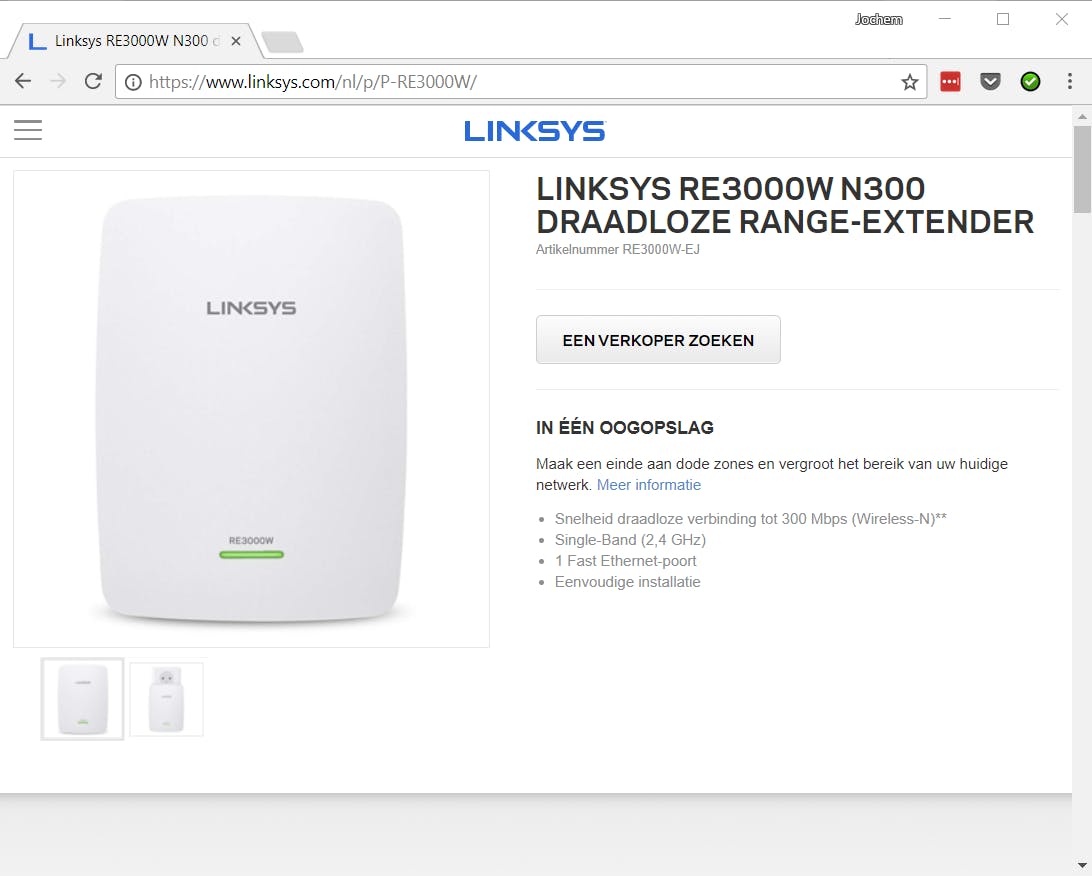
Task: Follow the Meer informatie link
Action: coord(648,485)
